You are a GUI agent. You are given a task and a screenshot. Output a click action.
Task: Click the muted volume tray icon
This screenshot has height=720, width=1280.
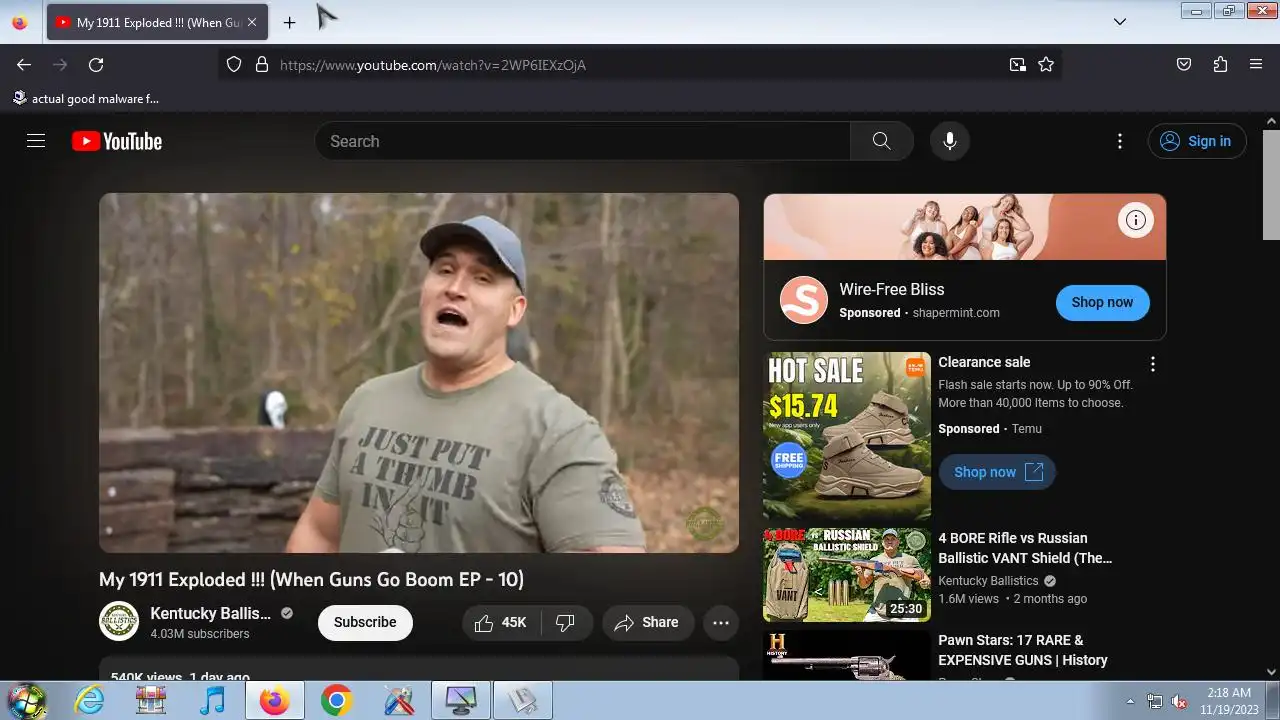click(x=1179, y=701)
